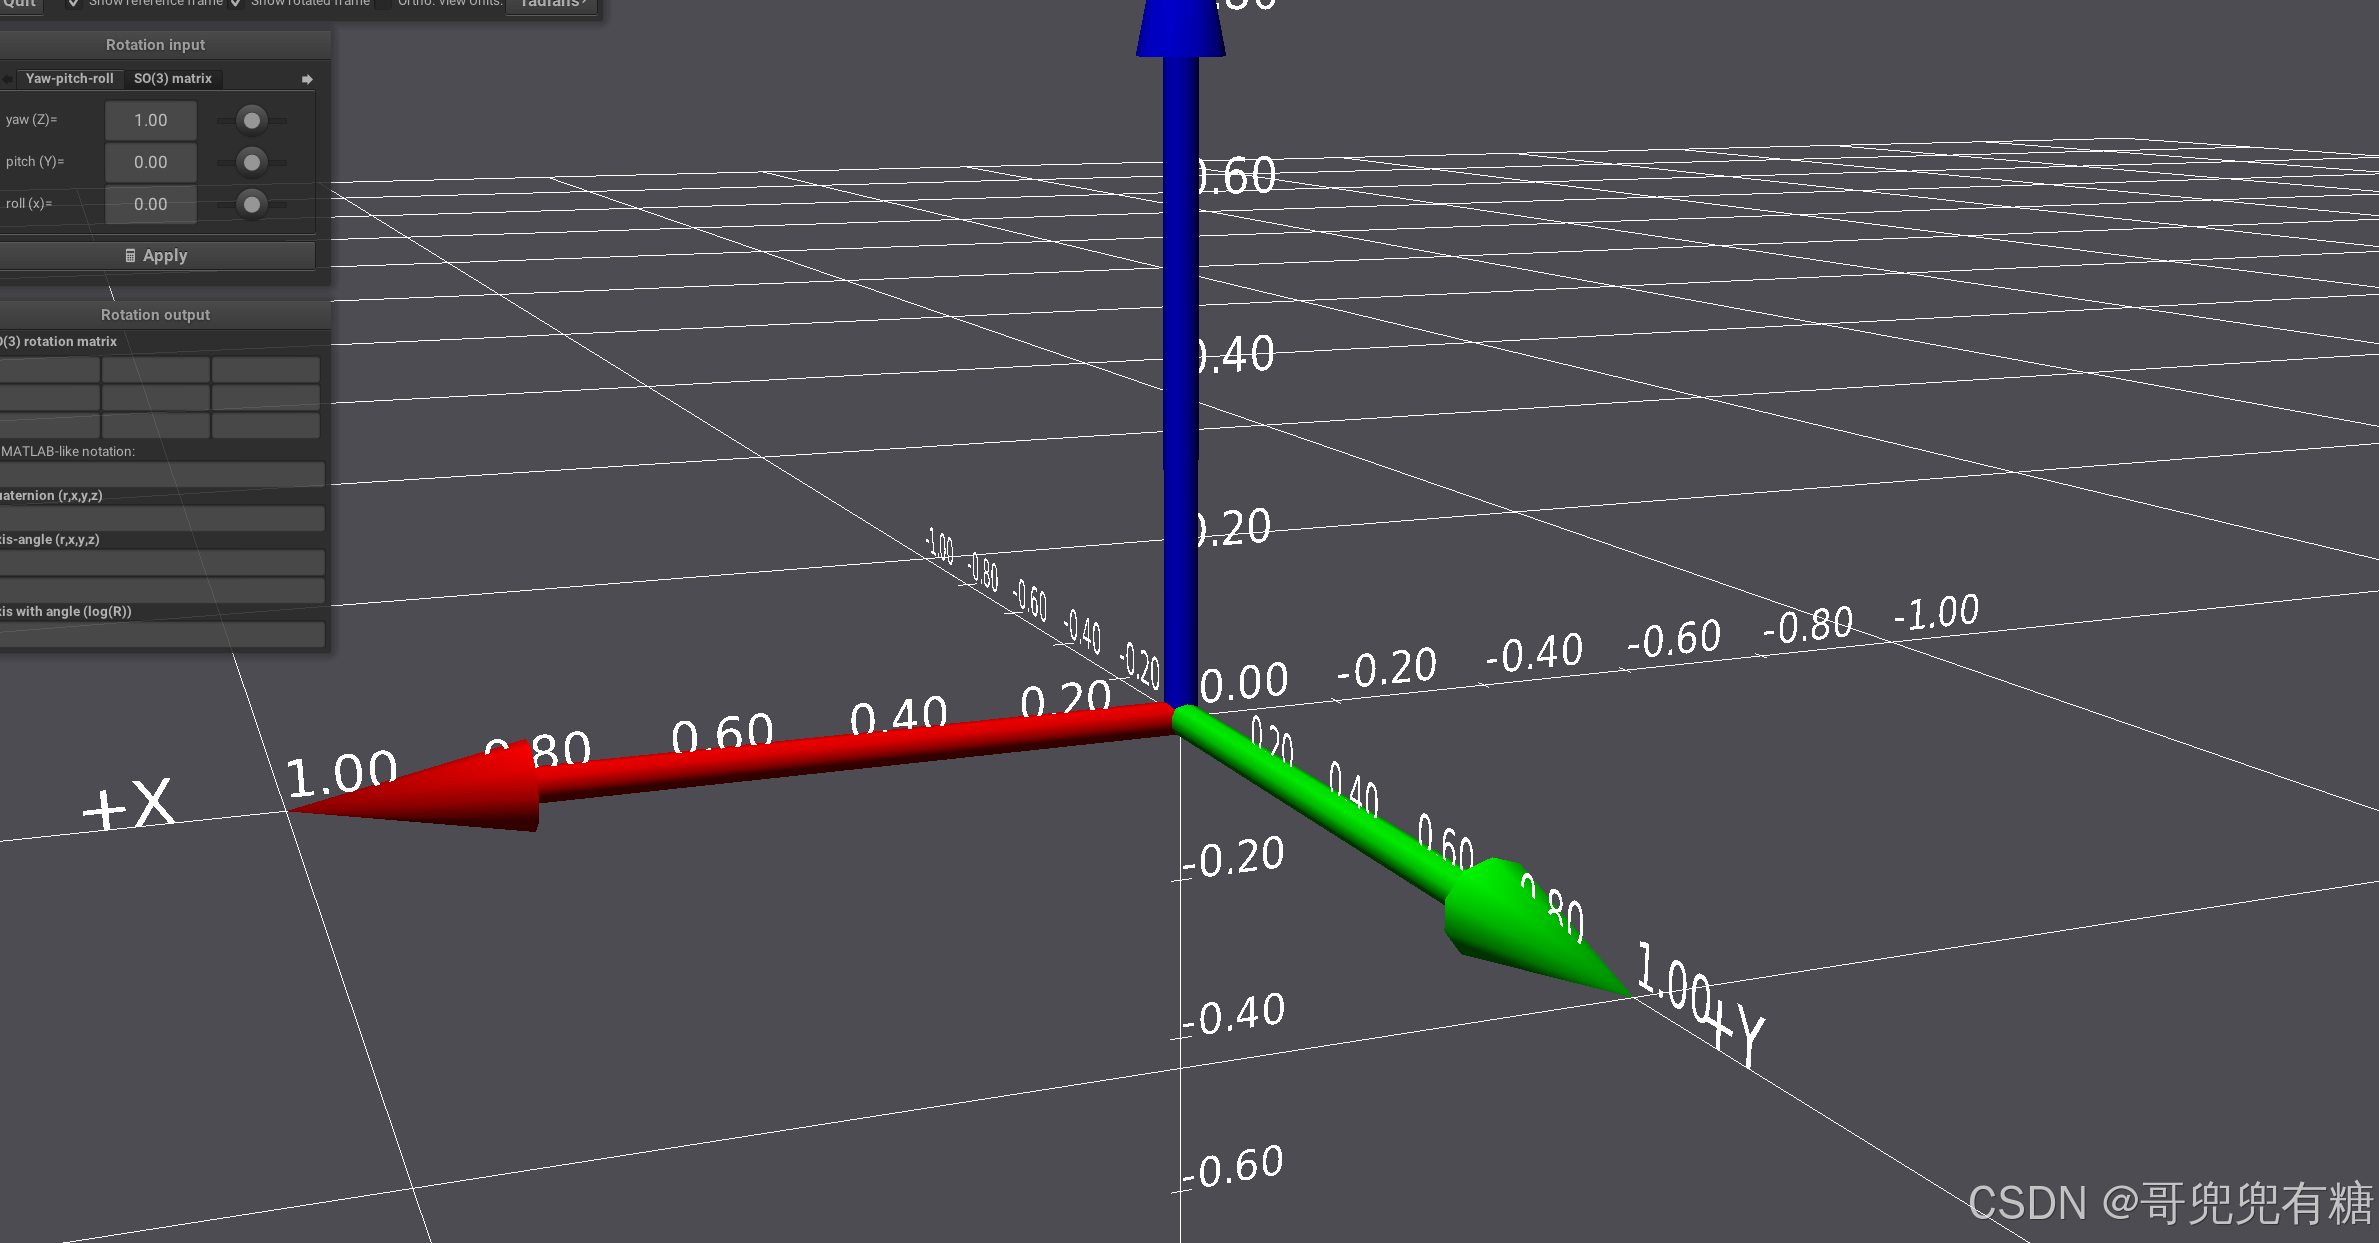Open the radians units dropdown
The image size is (2379, 1243).
[x=552, y=4]
